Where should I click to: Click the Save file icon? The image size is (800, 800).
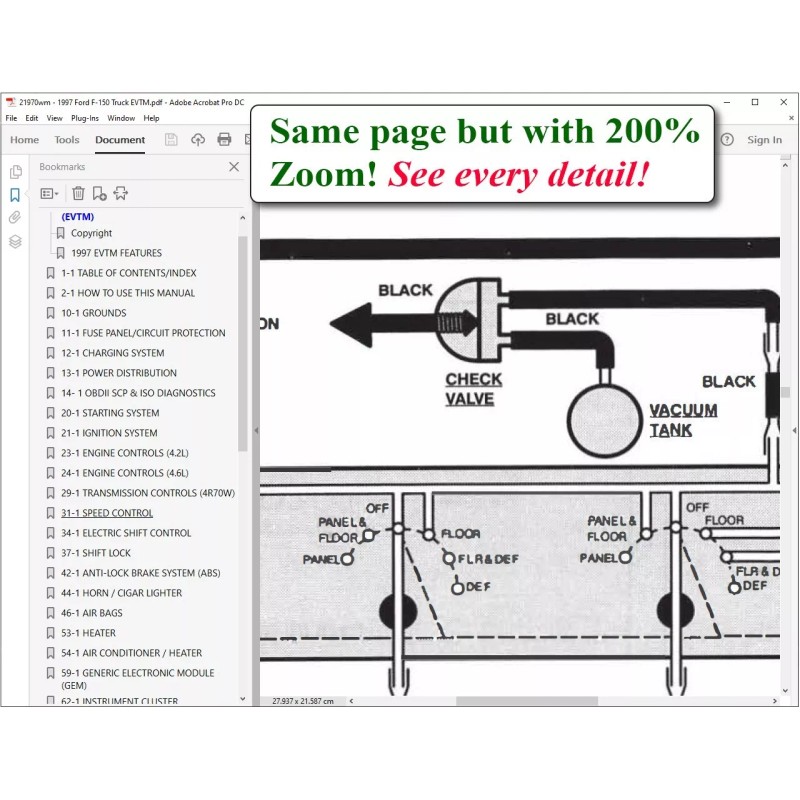(x=171, y=140)
